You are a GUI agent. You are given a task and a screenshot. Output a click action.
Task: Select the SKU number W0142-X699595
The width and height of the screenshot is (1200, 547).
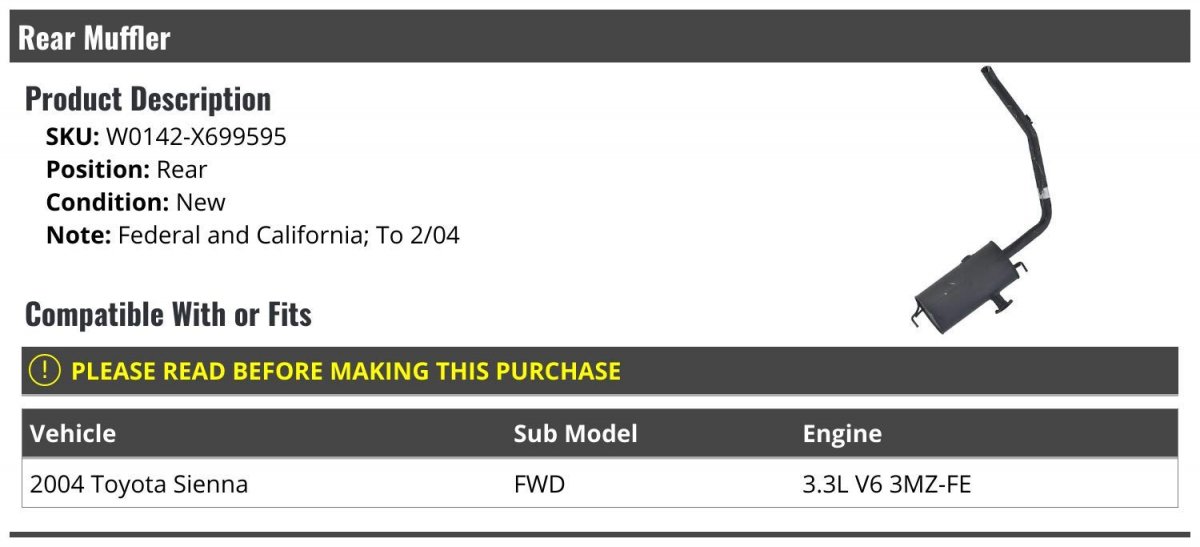196,137
